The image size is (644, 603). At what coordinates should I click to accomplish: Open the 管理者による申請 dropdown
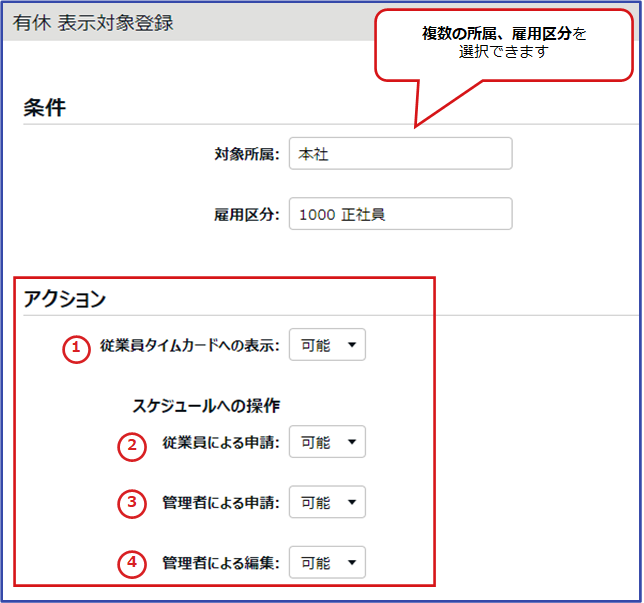click(327, 502)
